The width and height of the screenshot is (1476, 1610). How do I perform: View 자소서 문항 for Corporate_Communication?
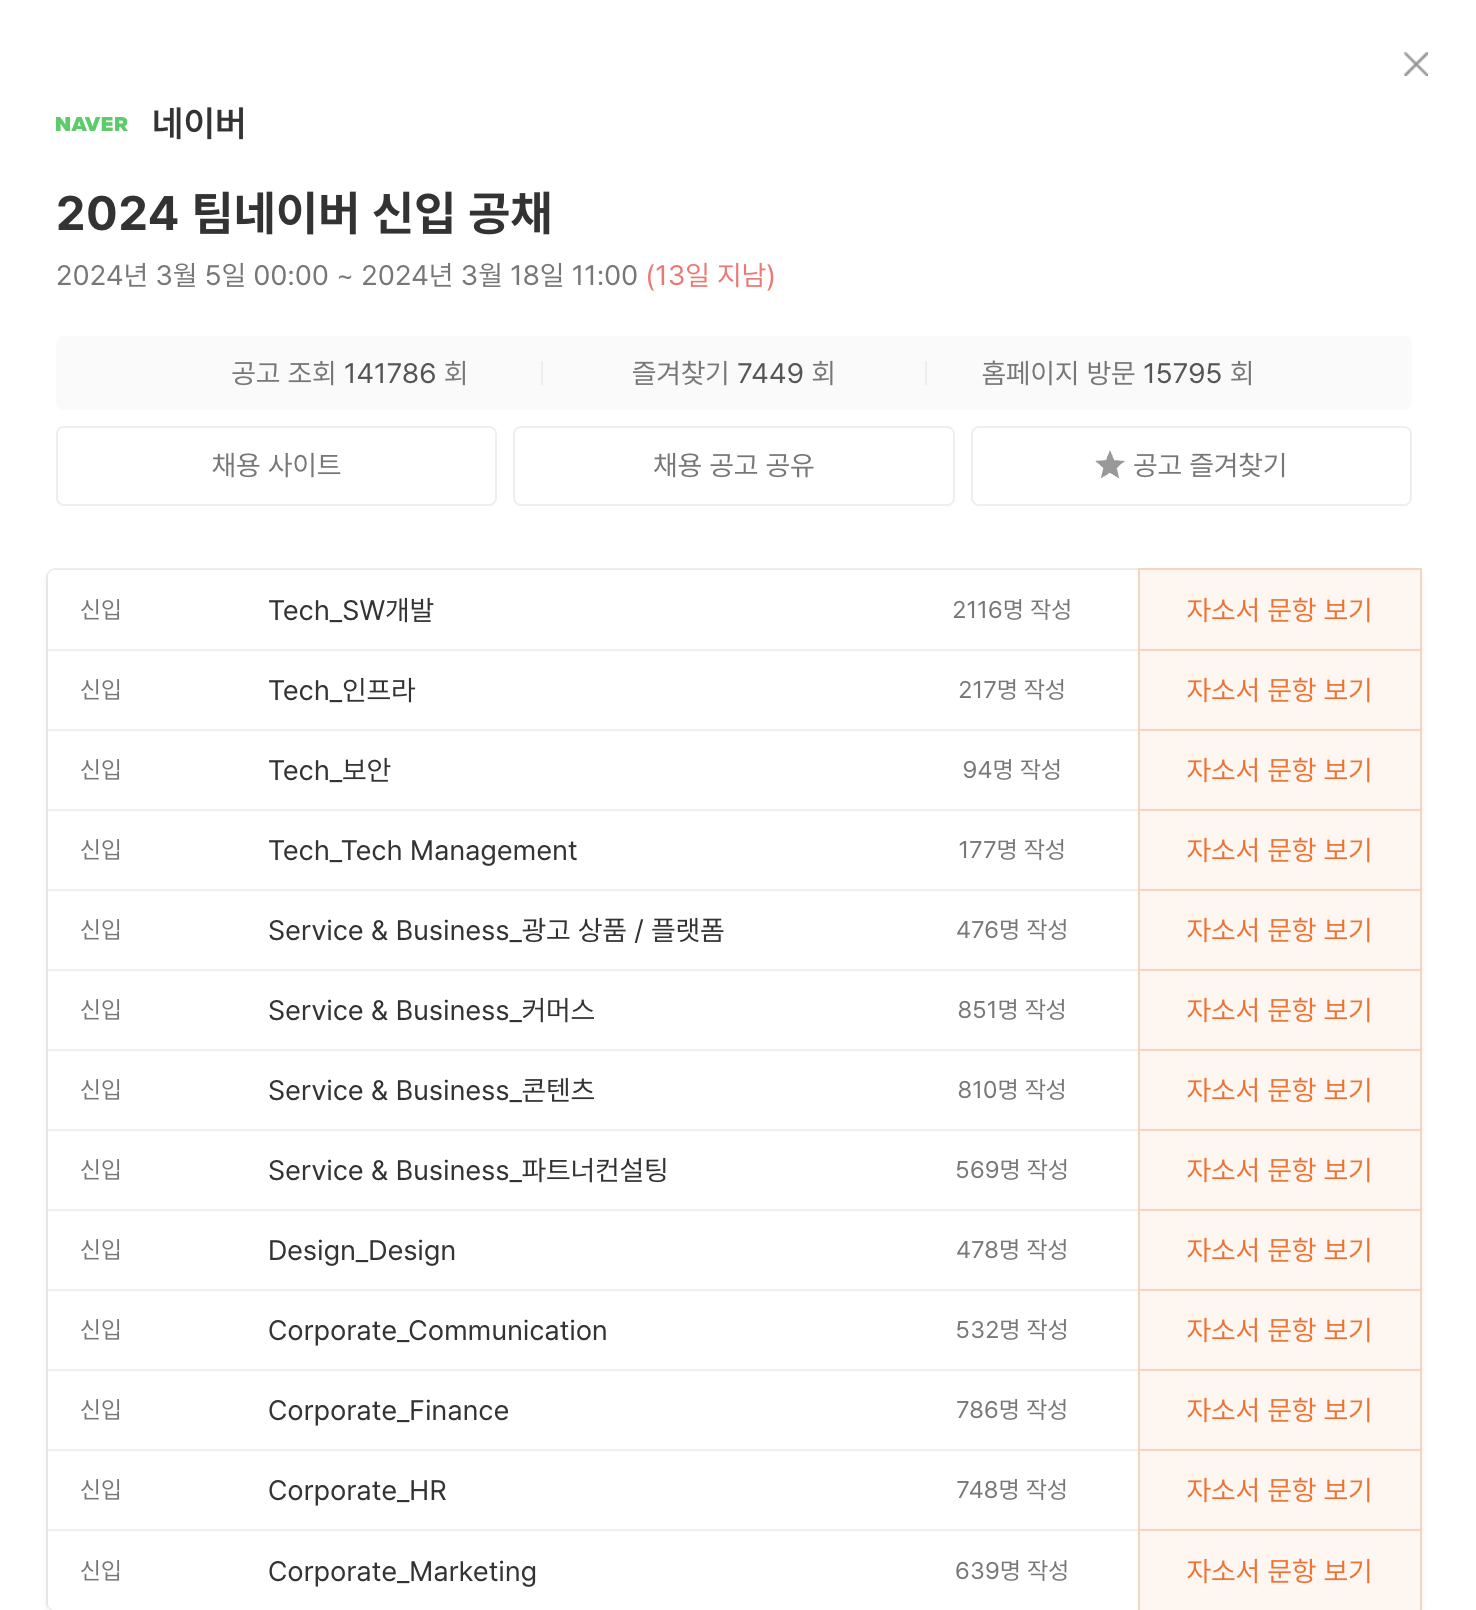pyautogui.click(x=1279, y=1330)
